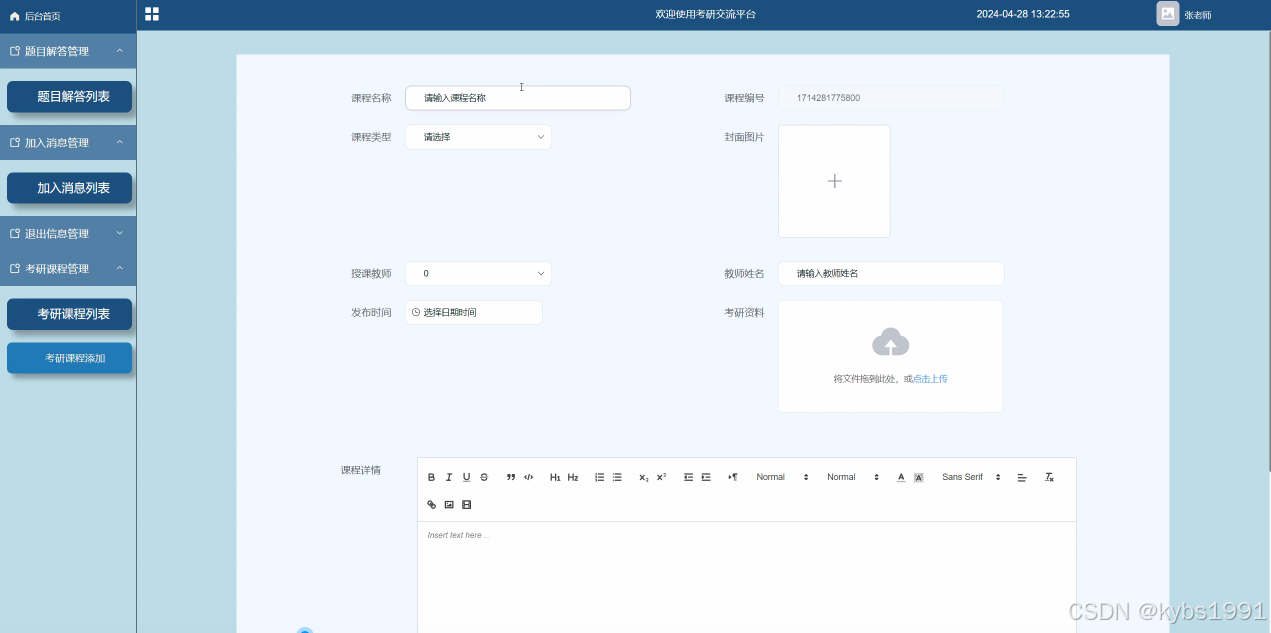Collapse the 题目解答管理 section
This screenshot has height=633, width=1271.
click(x=68, y=51)
